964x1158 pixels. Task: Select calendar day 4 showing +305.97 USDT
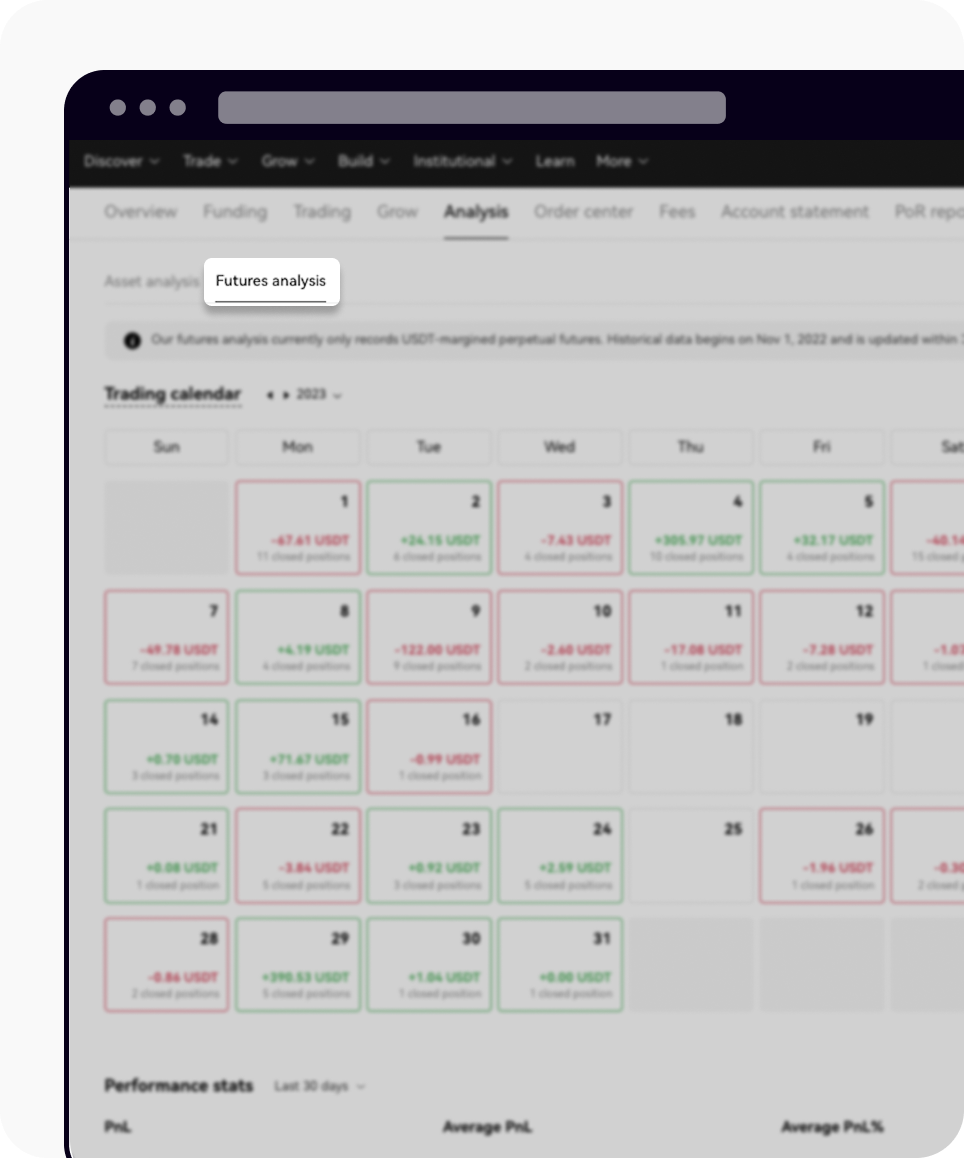click(x=690, y=527)
